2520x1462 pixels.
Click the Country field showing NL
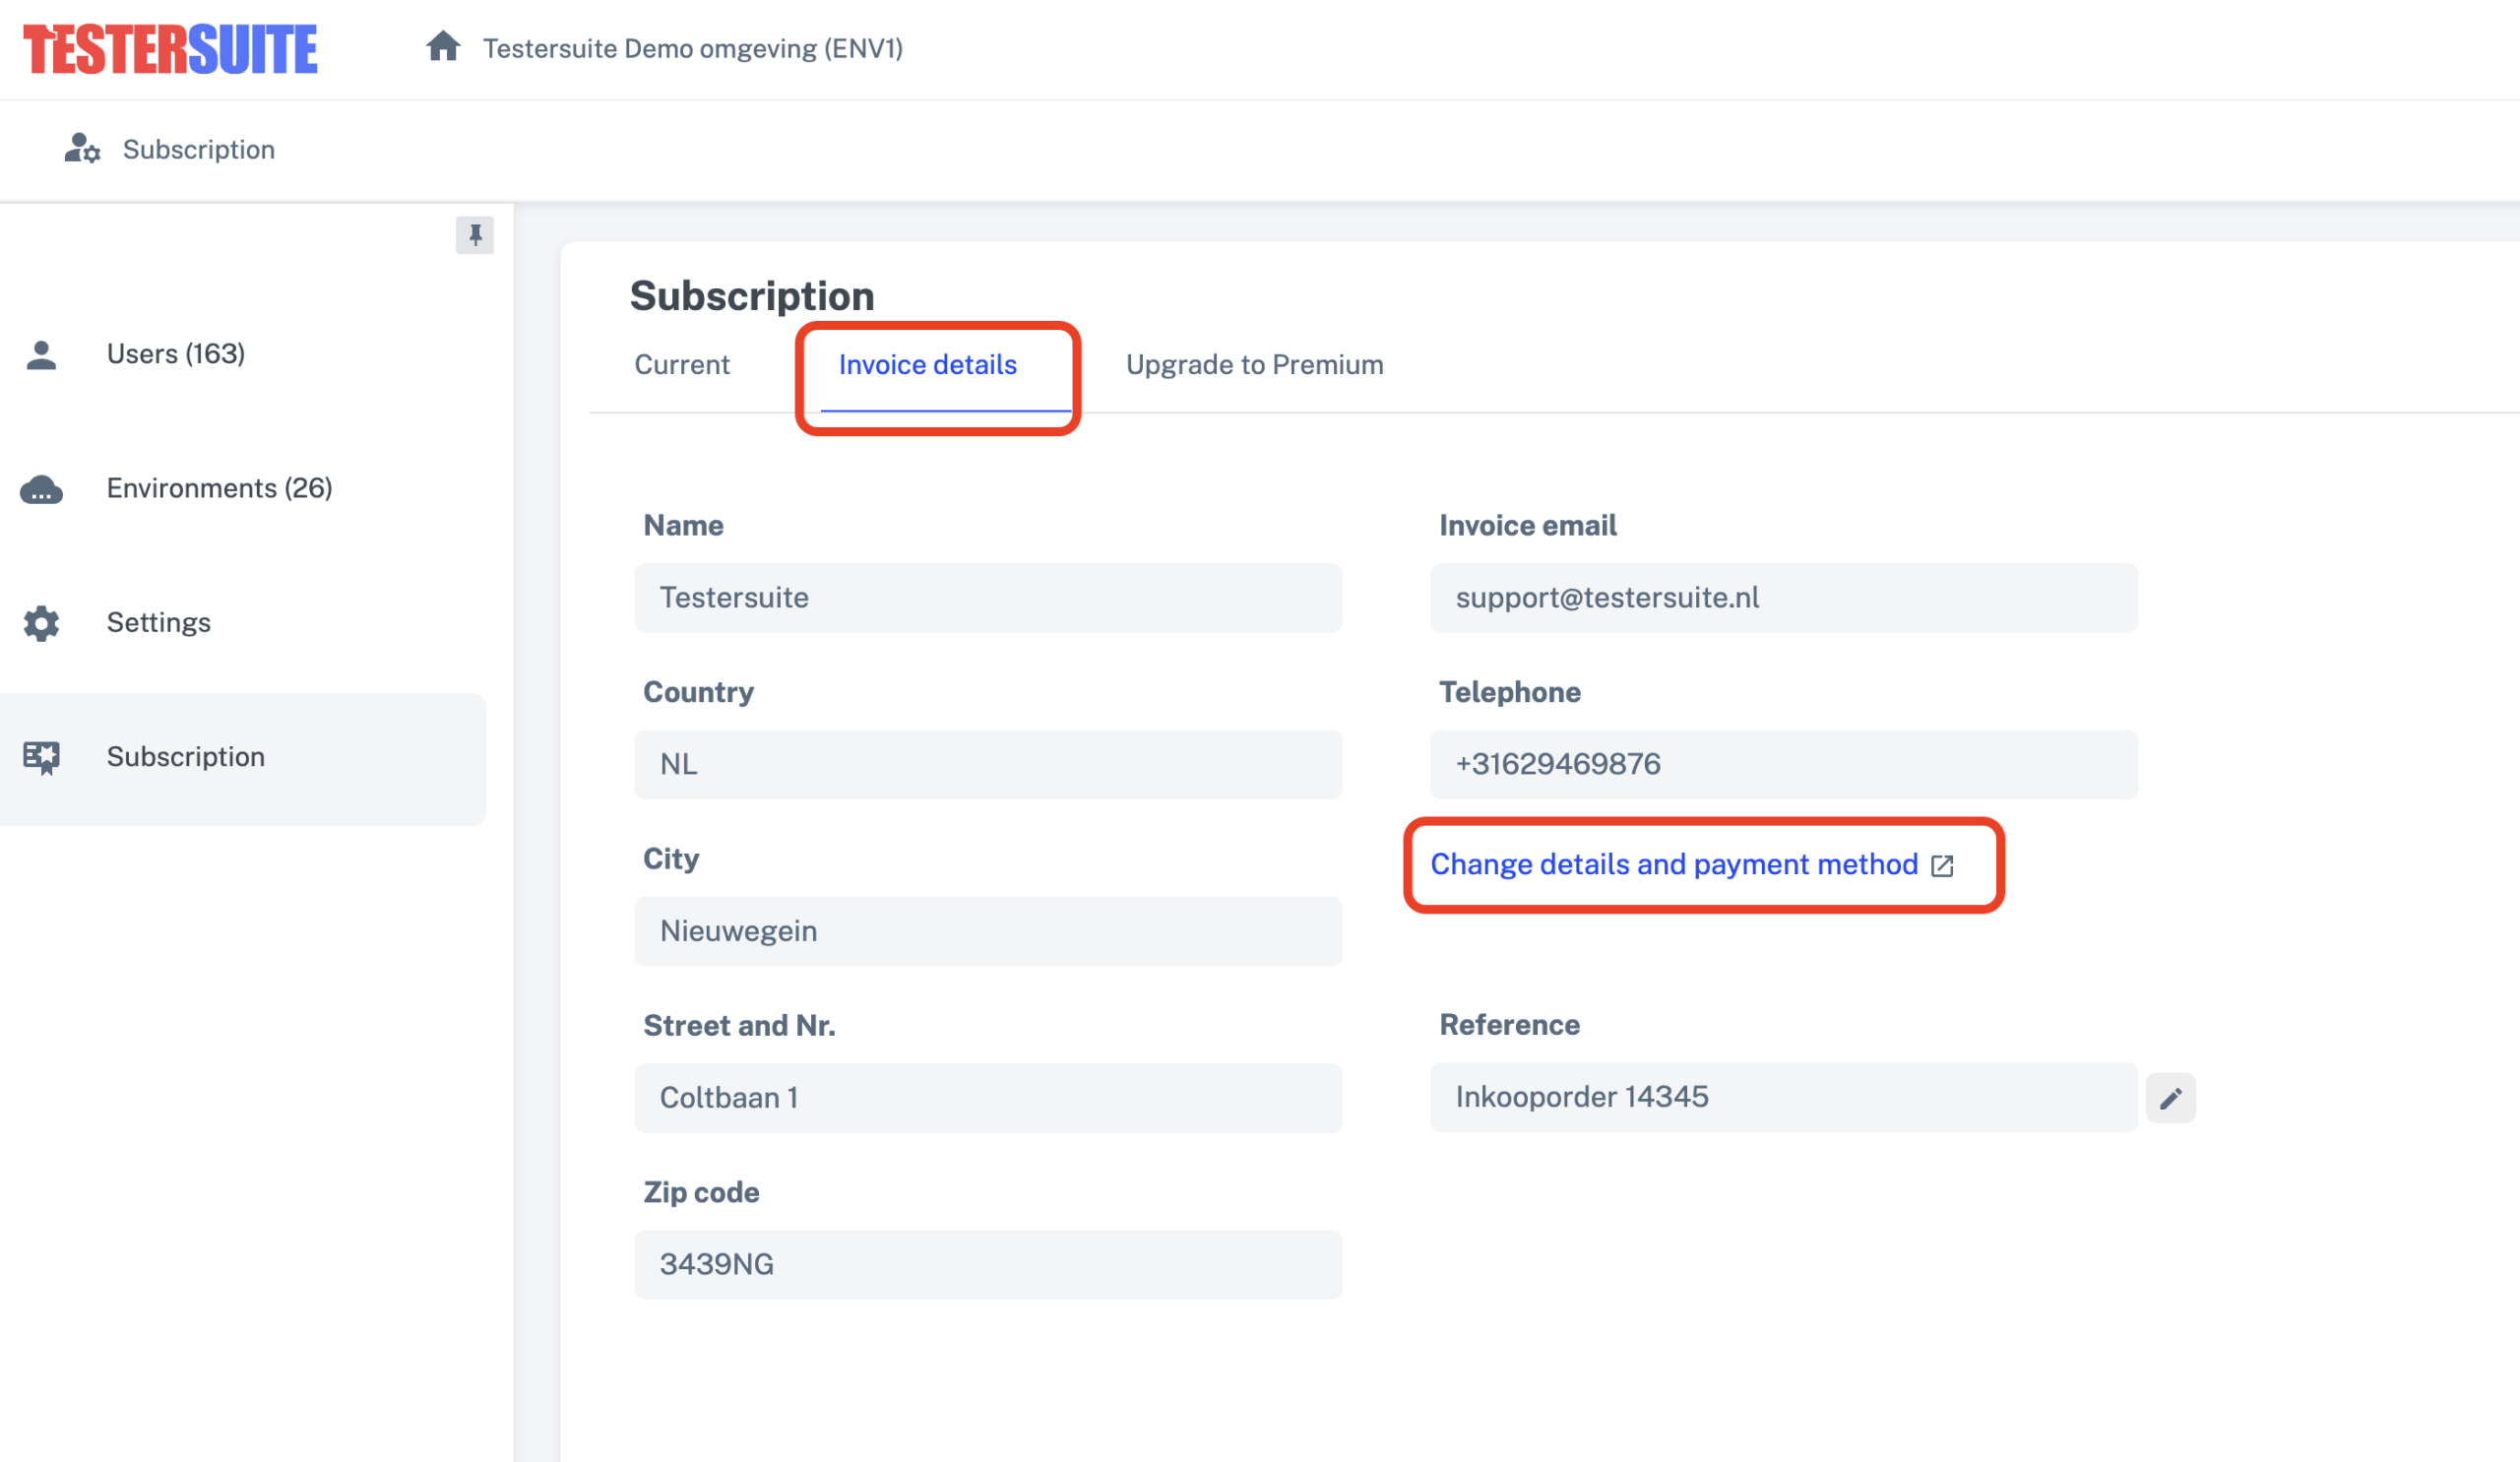987,764
